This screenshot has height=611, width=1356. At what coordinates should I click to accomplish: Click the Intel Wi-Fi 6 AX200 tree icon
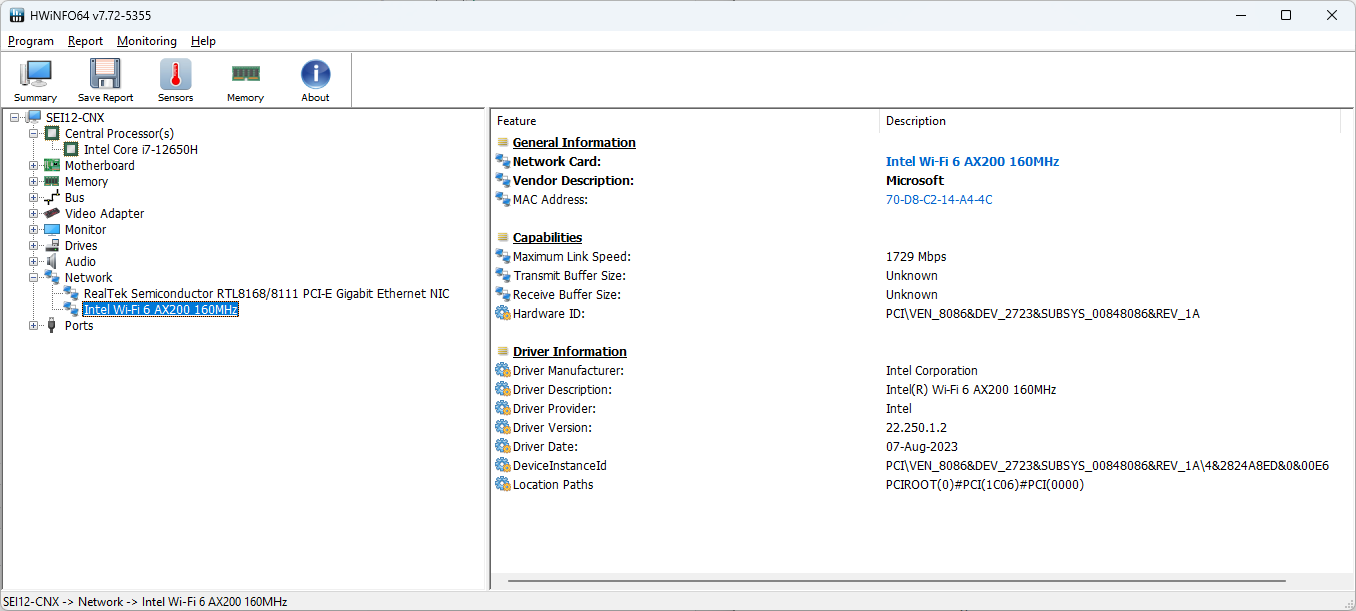pos(71,310)
